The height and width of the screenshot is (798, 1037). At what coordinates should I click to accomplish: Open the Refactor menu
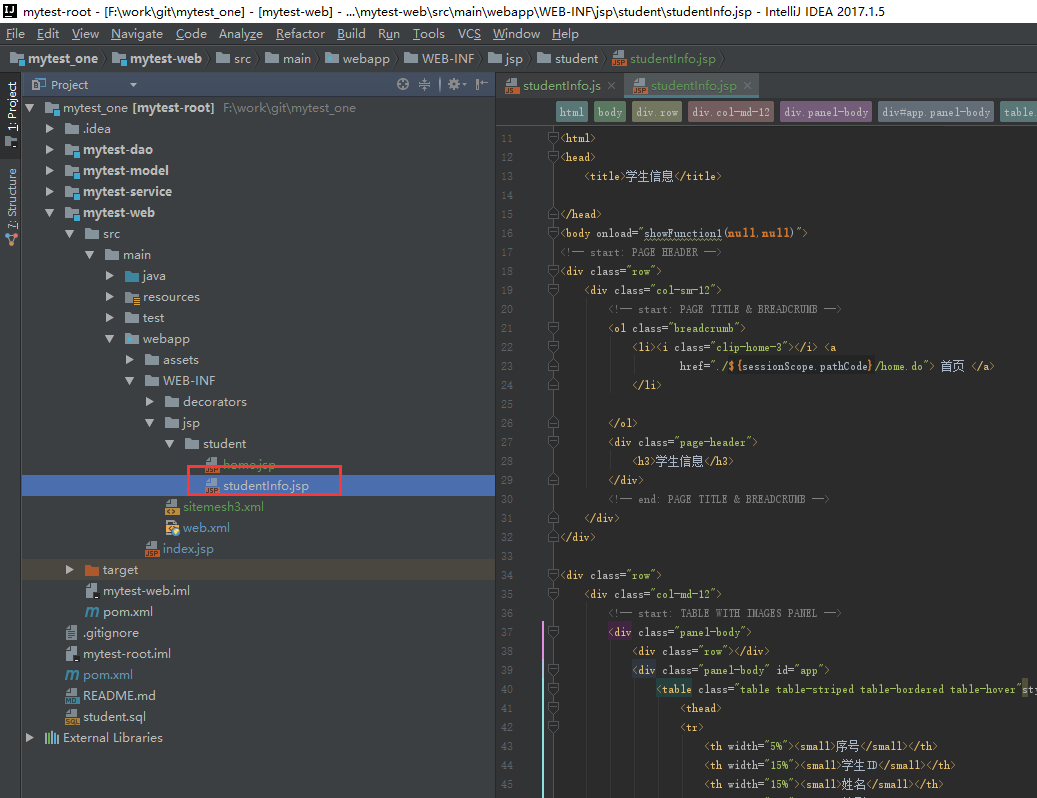tap(299, 33)
